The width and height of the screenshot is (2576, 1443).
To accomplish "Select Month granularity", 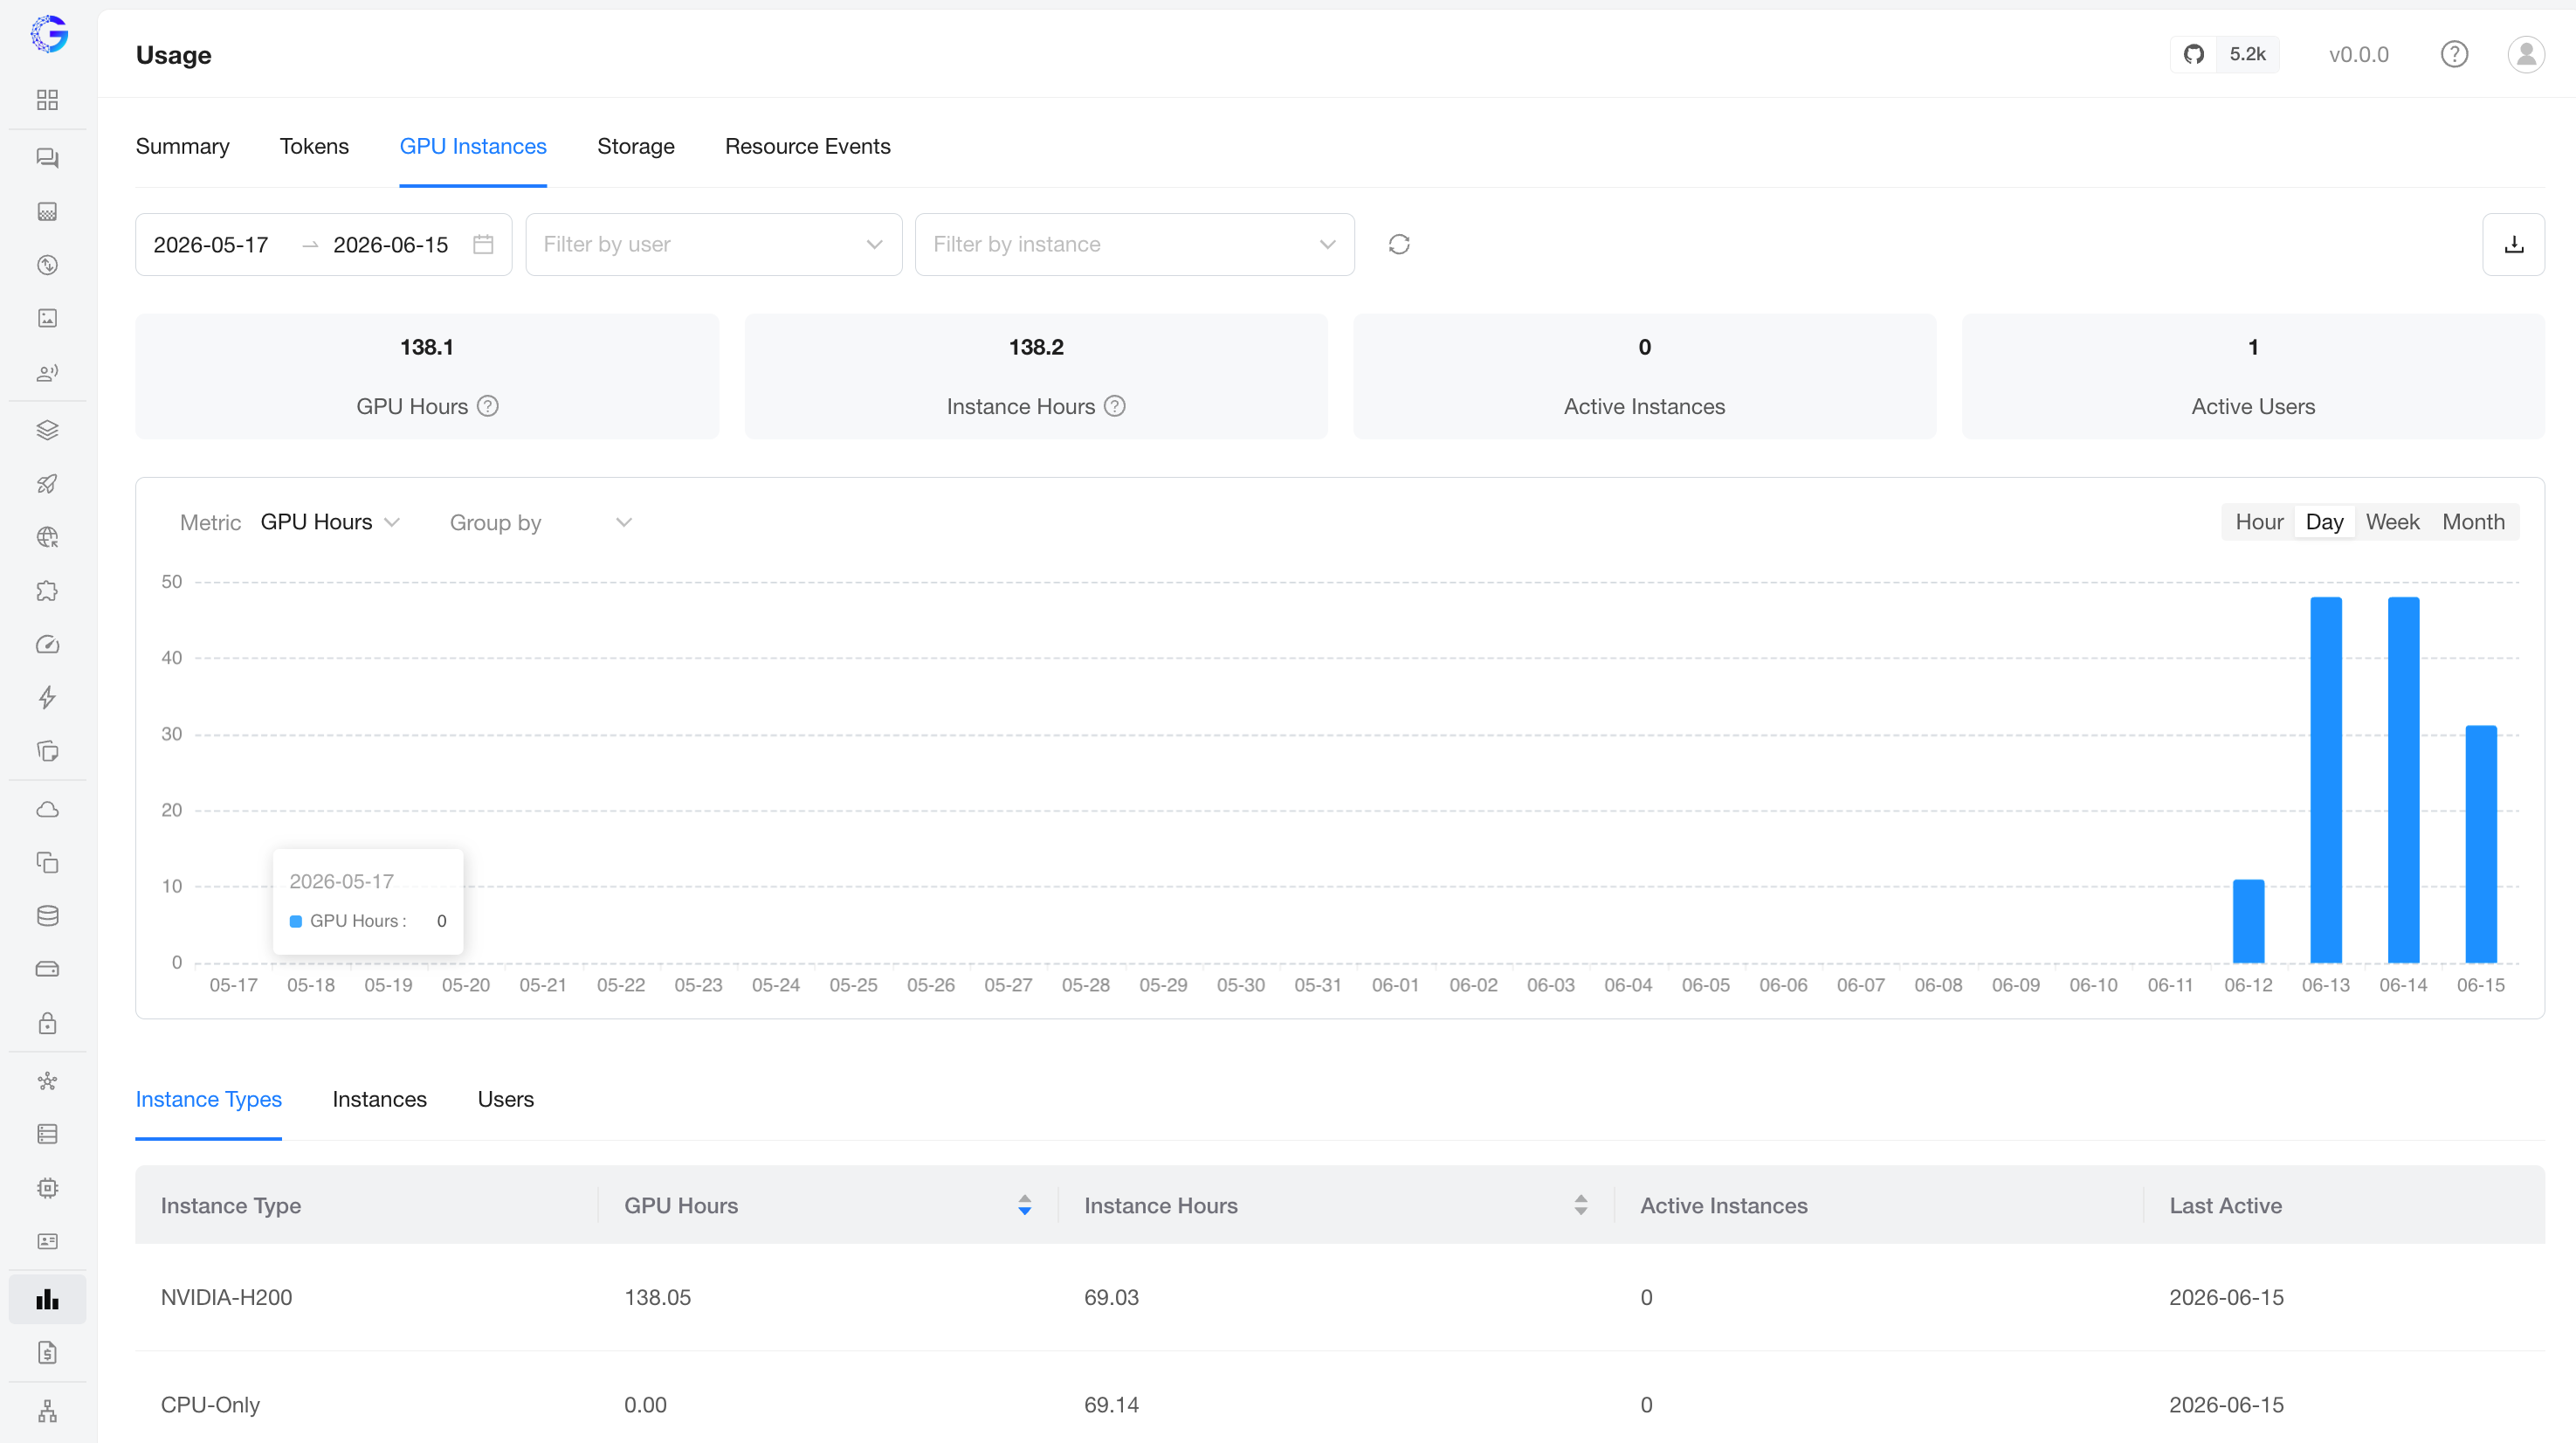I will [2473, 522].
